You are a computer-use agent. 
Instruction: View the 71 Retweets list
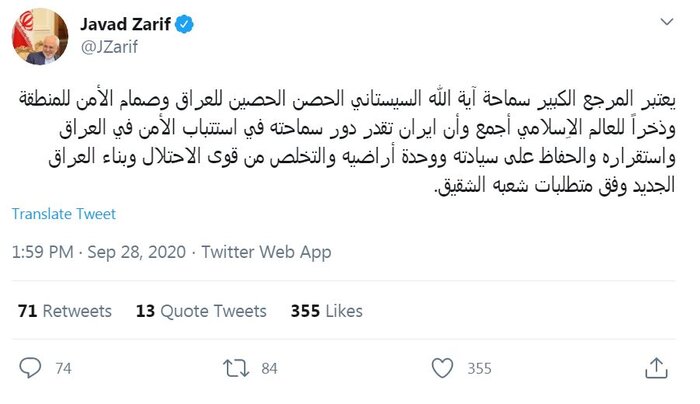tap(65, 312)
